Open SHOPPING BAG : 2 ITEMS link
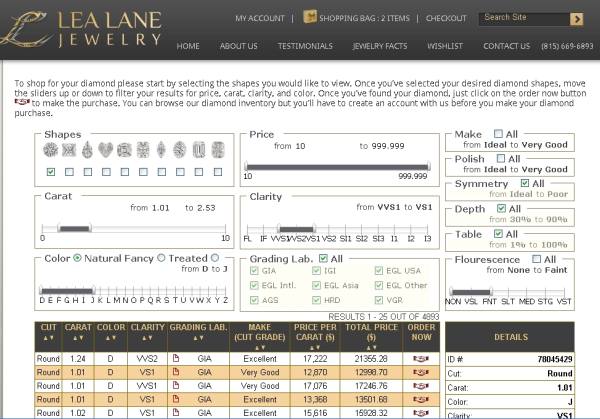 [x=364, y=18]
